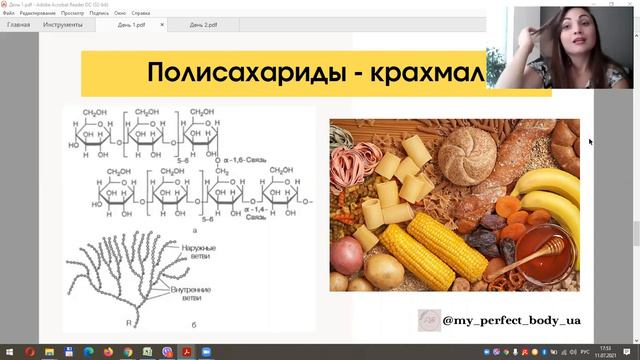Open the Редактирование menu
Screen dimensions: 640x360
tap(38, 13)
